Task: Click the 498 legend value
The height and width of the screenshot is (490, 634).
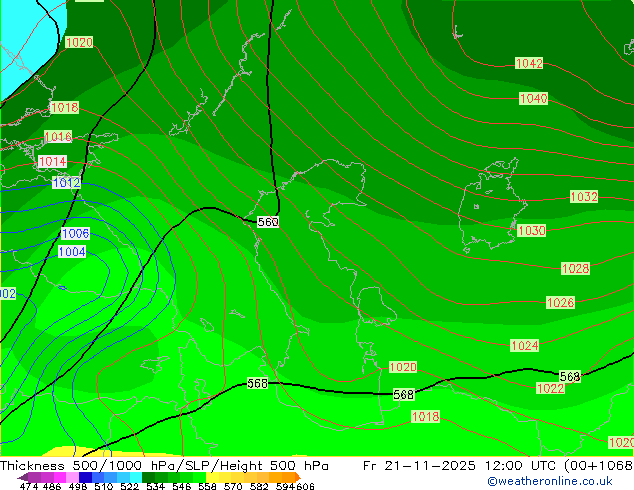Action: [x=78, y=486]
